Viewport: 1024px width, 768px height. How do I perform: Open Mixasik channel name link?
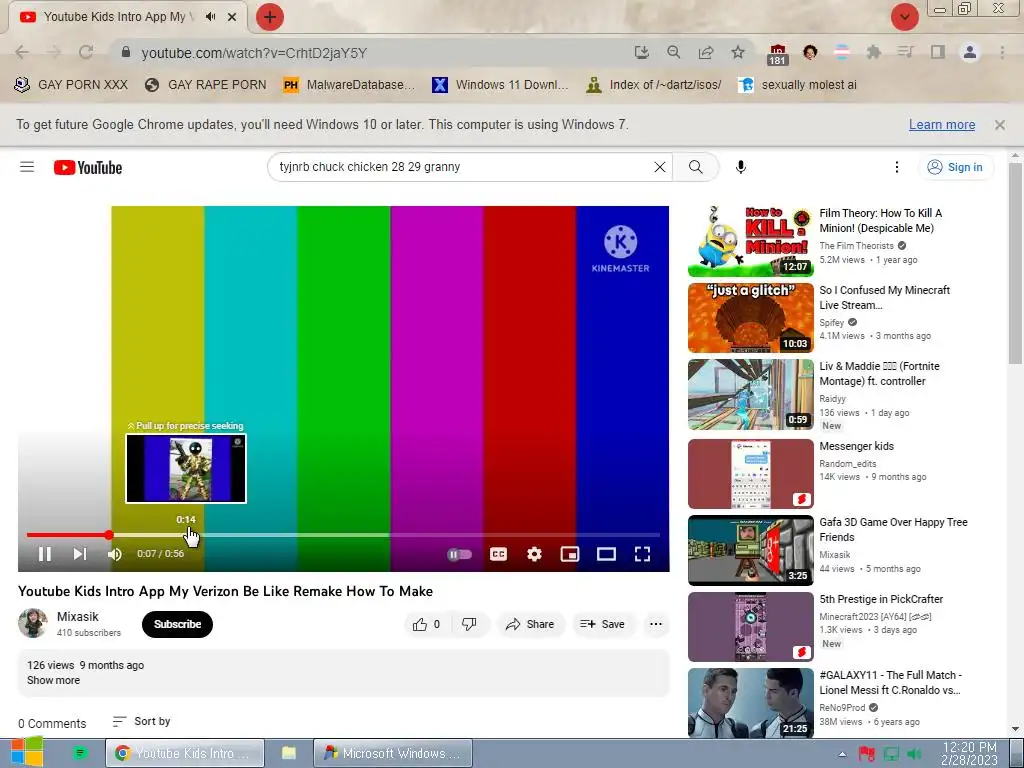click(x=78, y=616)
